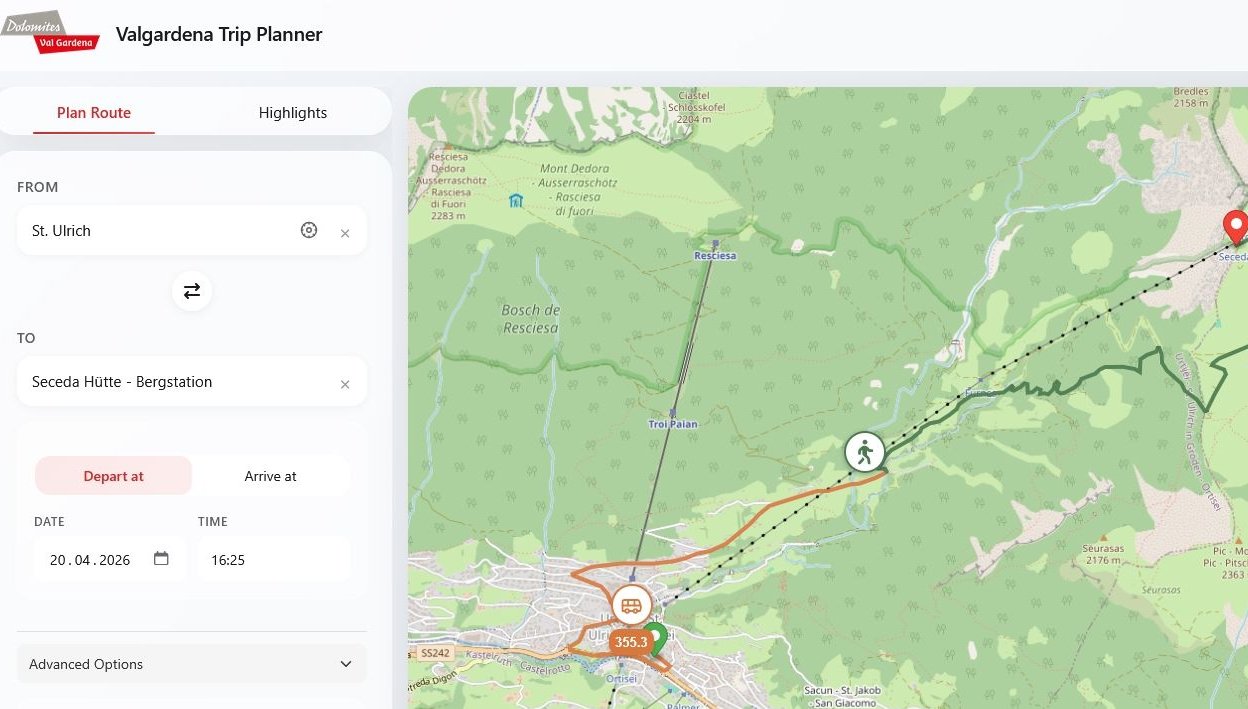Open the Dolomites Val Gardena logo
1248x709 pixels.
coord(50,32)
